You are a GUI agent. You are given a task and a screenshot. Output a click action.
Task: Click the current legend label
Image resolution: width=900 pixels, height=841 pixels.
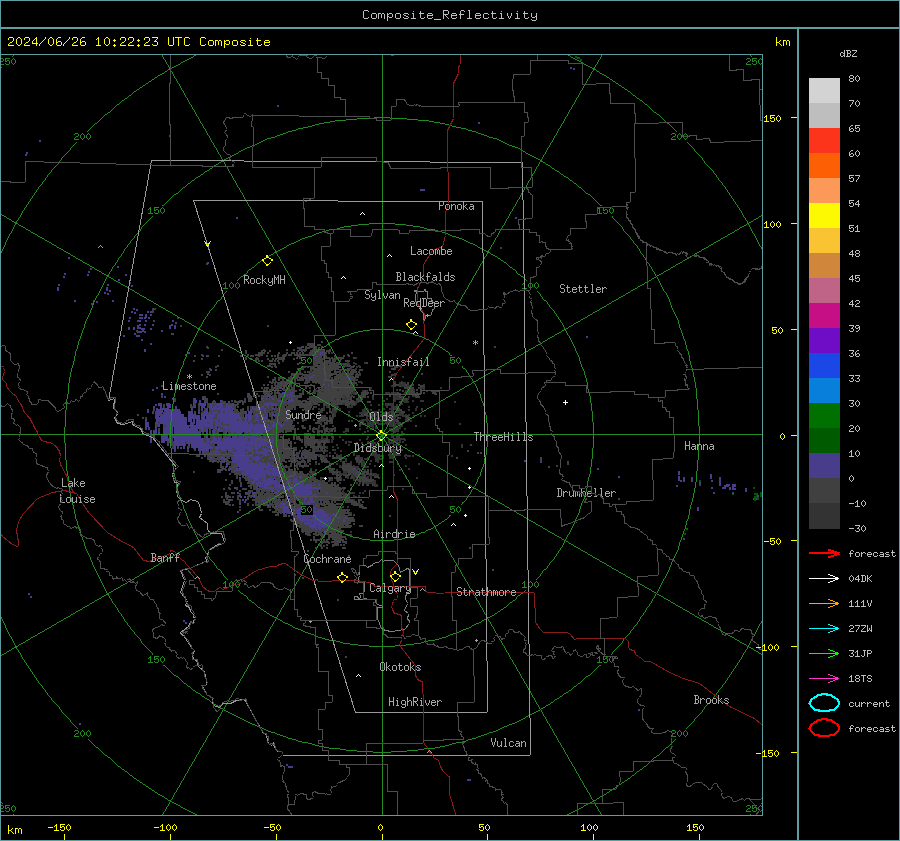tap(869, 704)
